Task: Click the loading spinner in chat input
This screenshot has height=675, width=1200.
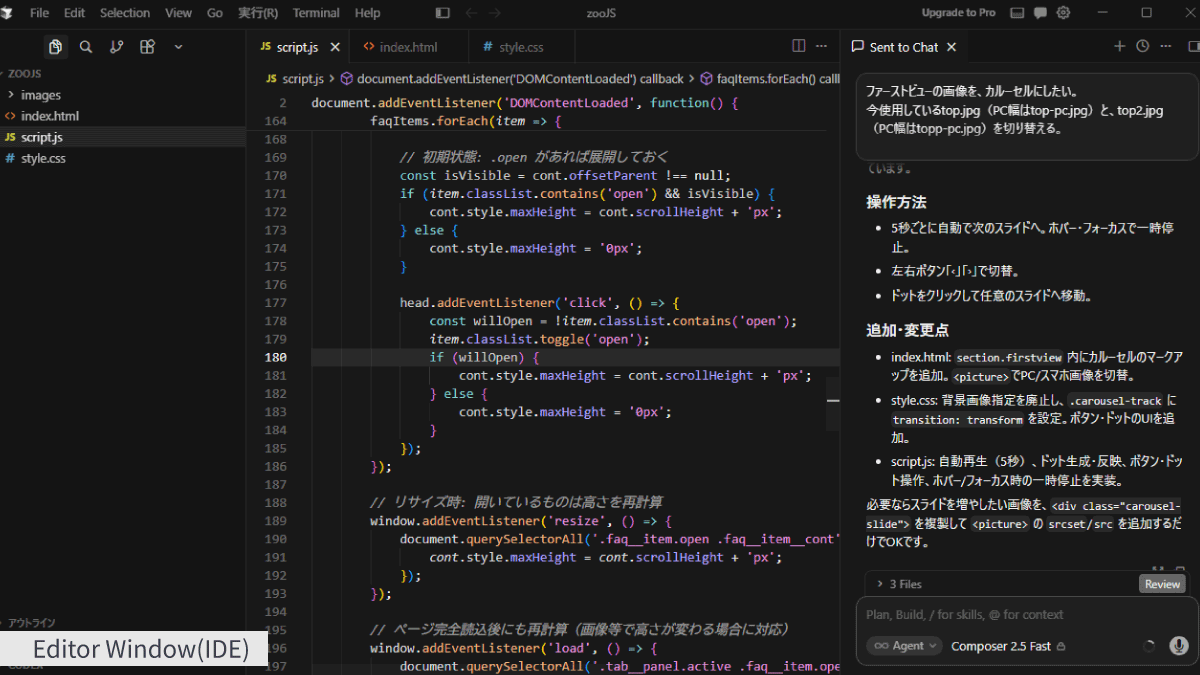Action: [x=1148, y=646]
